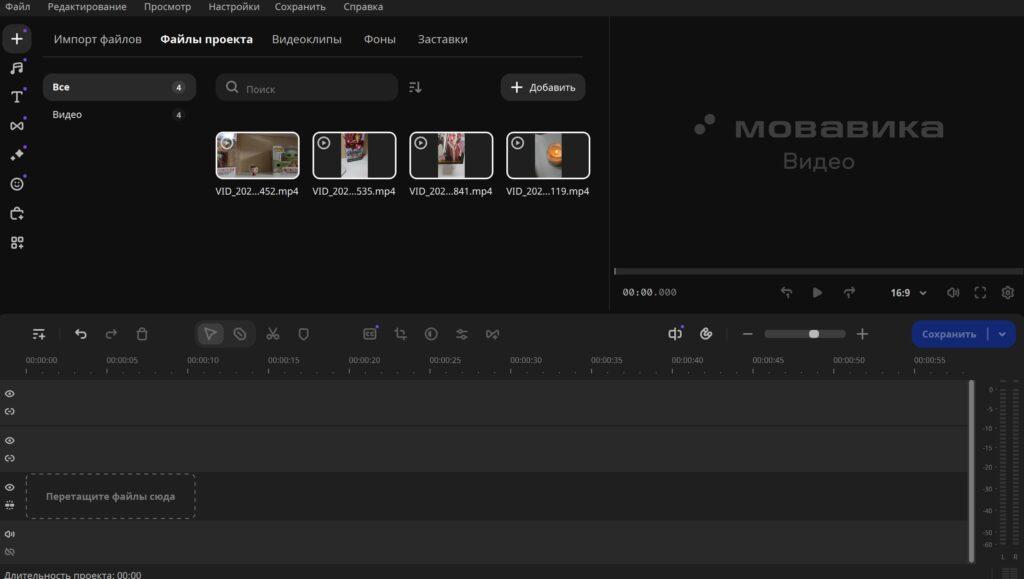Zoom out the timeline with minus

748,334
